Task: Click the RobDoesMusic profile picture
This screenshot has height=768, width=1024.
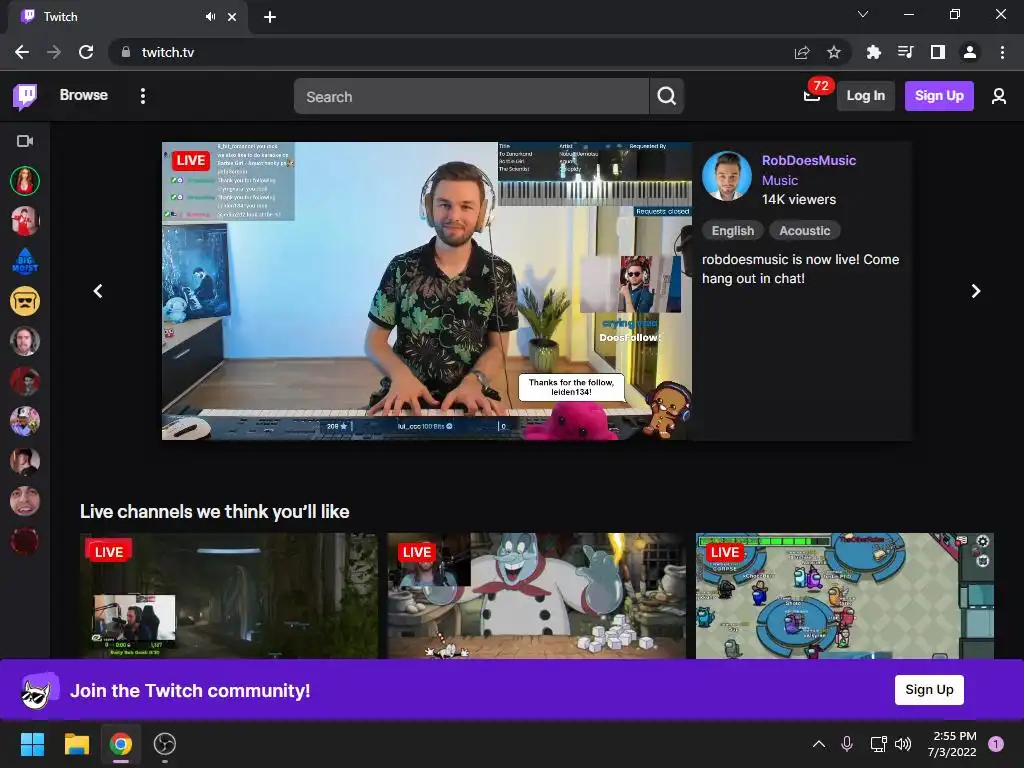Action: 727,176
